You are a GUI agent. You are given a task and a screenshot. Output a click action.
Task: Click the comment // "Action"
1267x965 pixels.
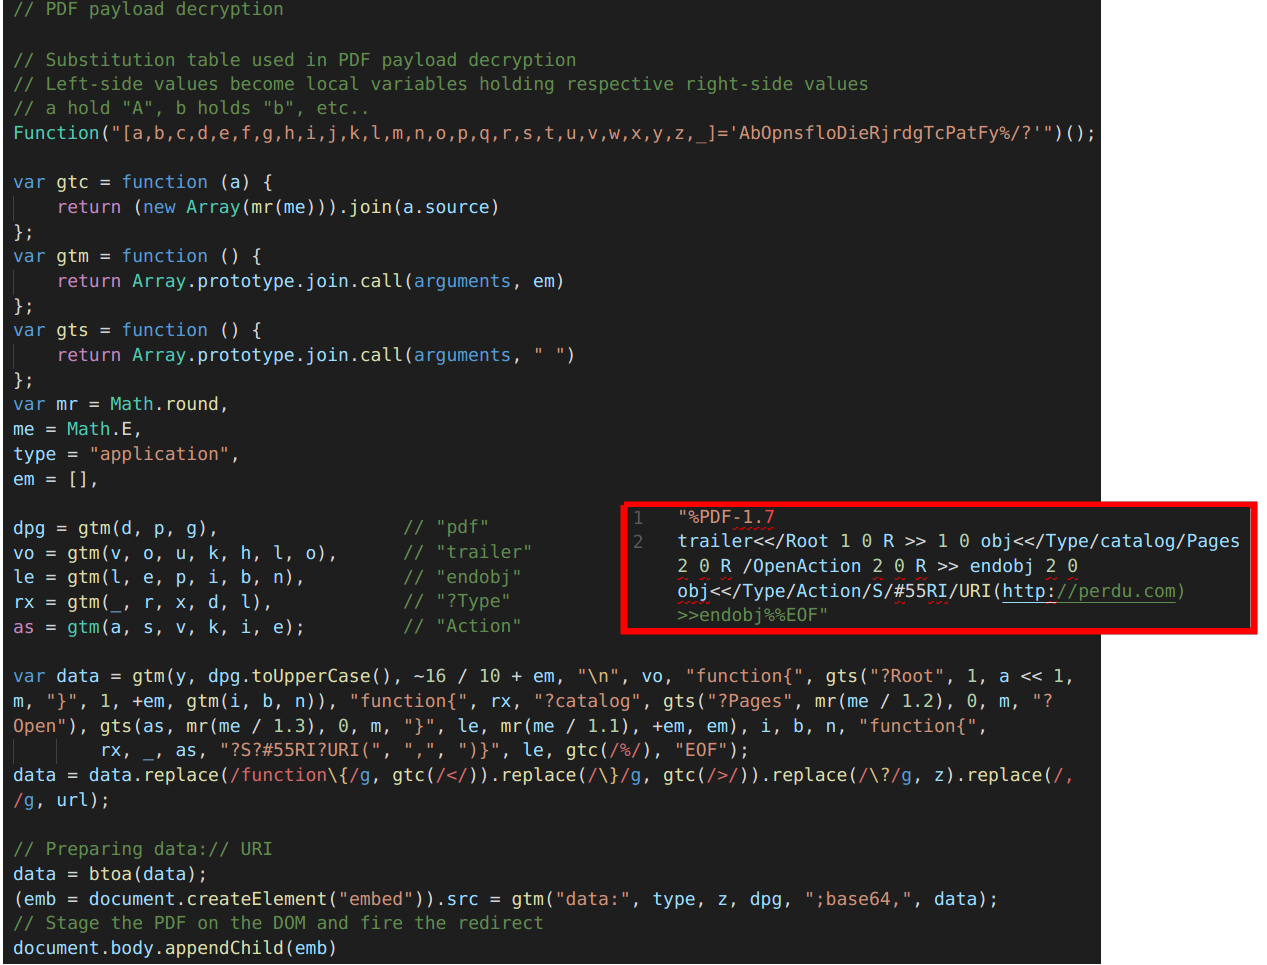click(x=462, y=626)
